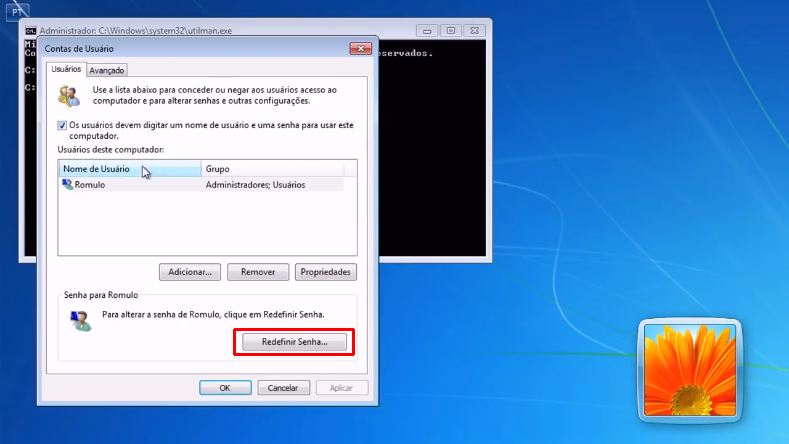789x444 pixels.
Task: Click the orange flower user picture
Action: point(690,370)
